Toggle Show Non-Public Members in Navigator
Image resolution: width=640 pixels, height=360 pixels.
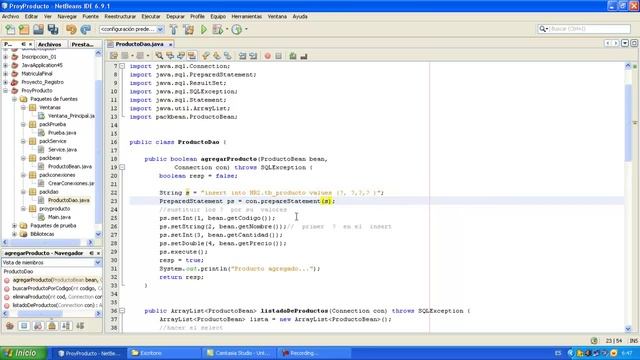pyautogui.click(x=52, y=326)
